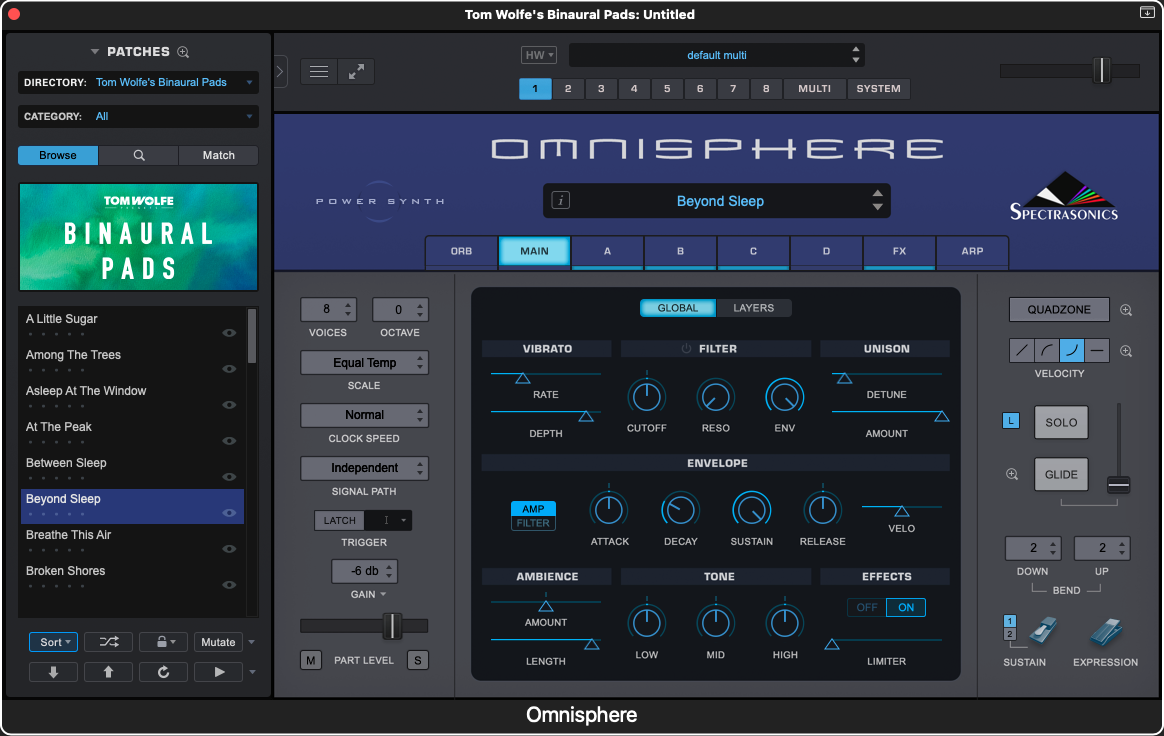Switch to the ARP tab
The image size is (1164, 736).
(x=972, y=251)
